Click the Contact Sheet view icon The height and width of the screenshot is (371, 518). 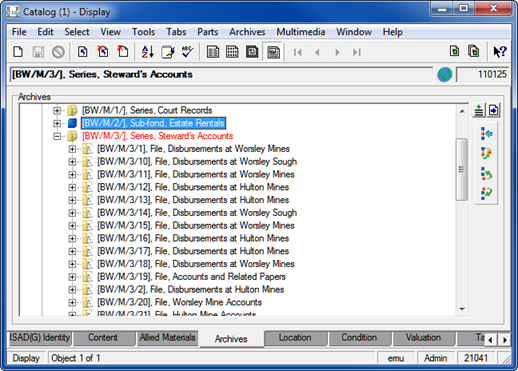tap(273, 52)
